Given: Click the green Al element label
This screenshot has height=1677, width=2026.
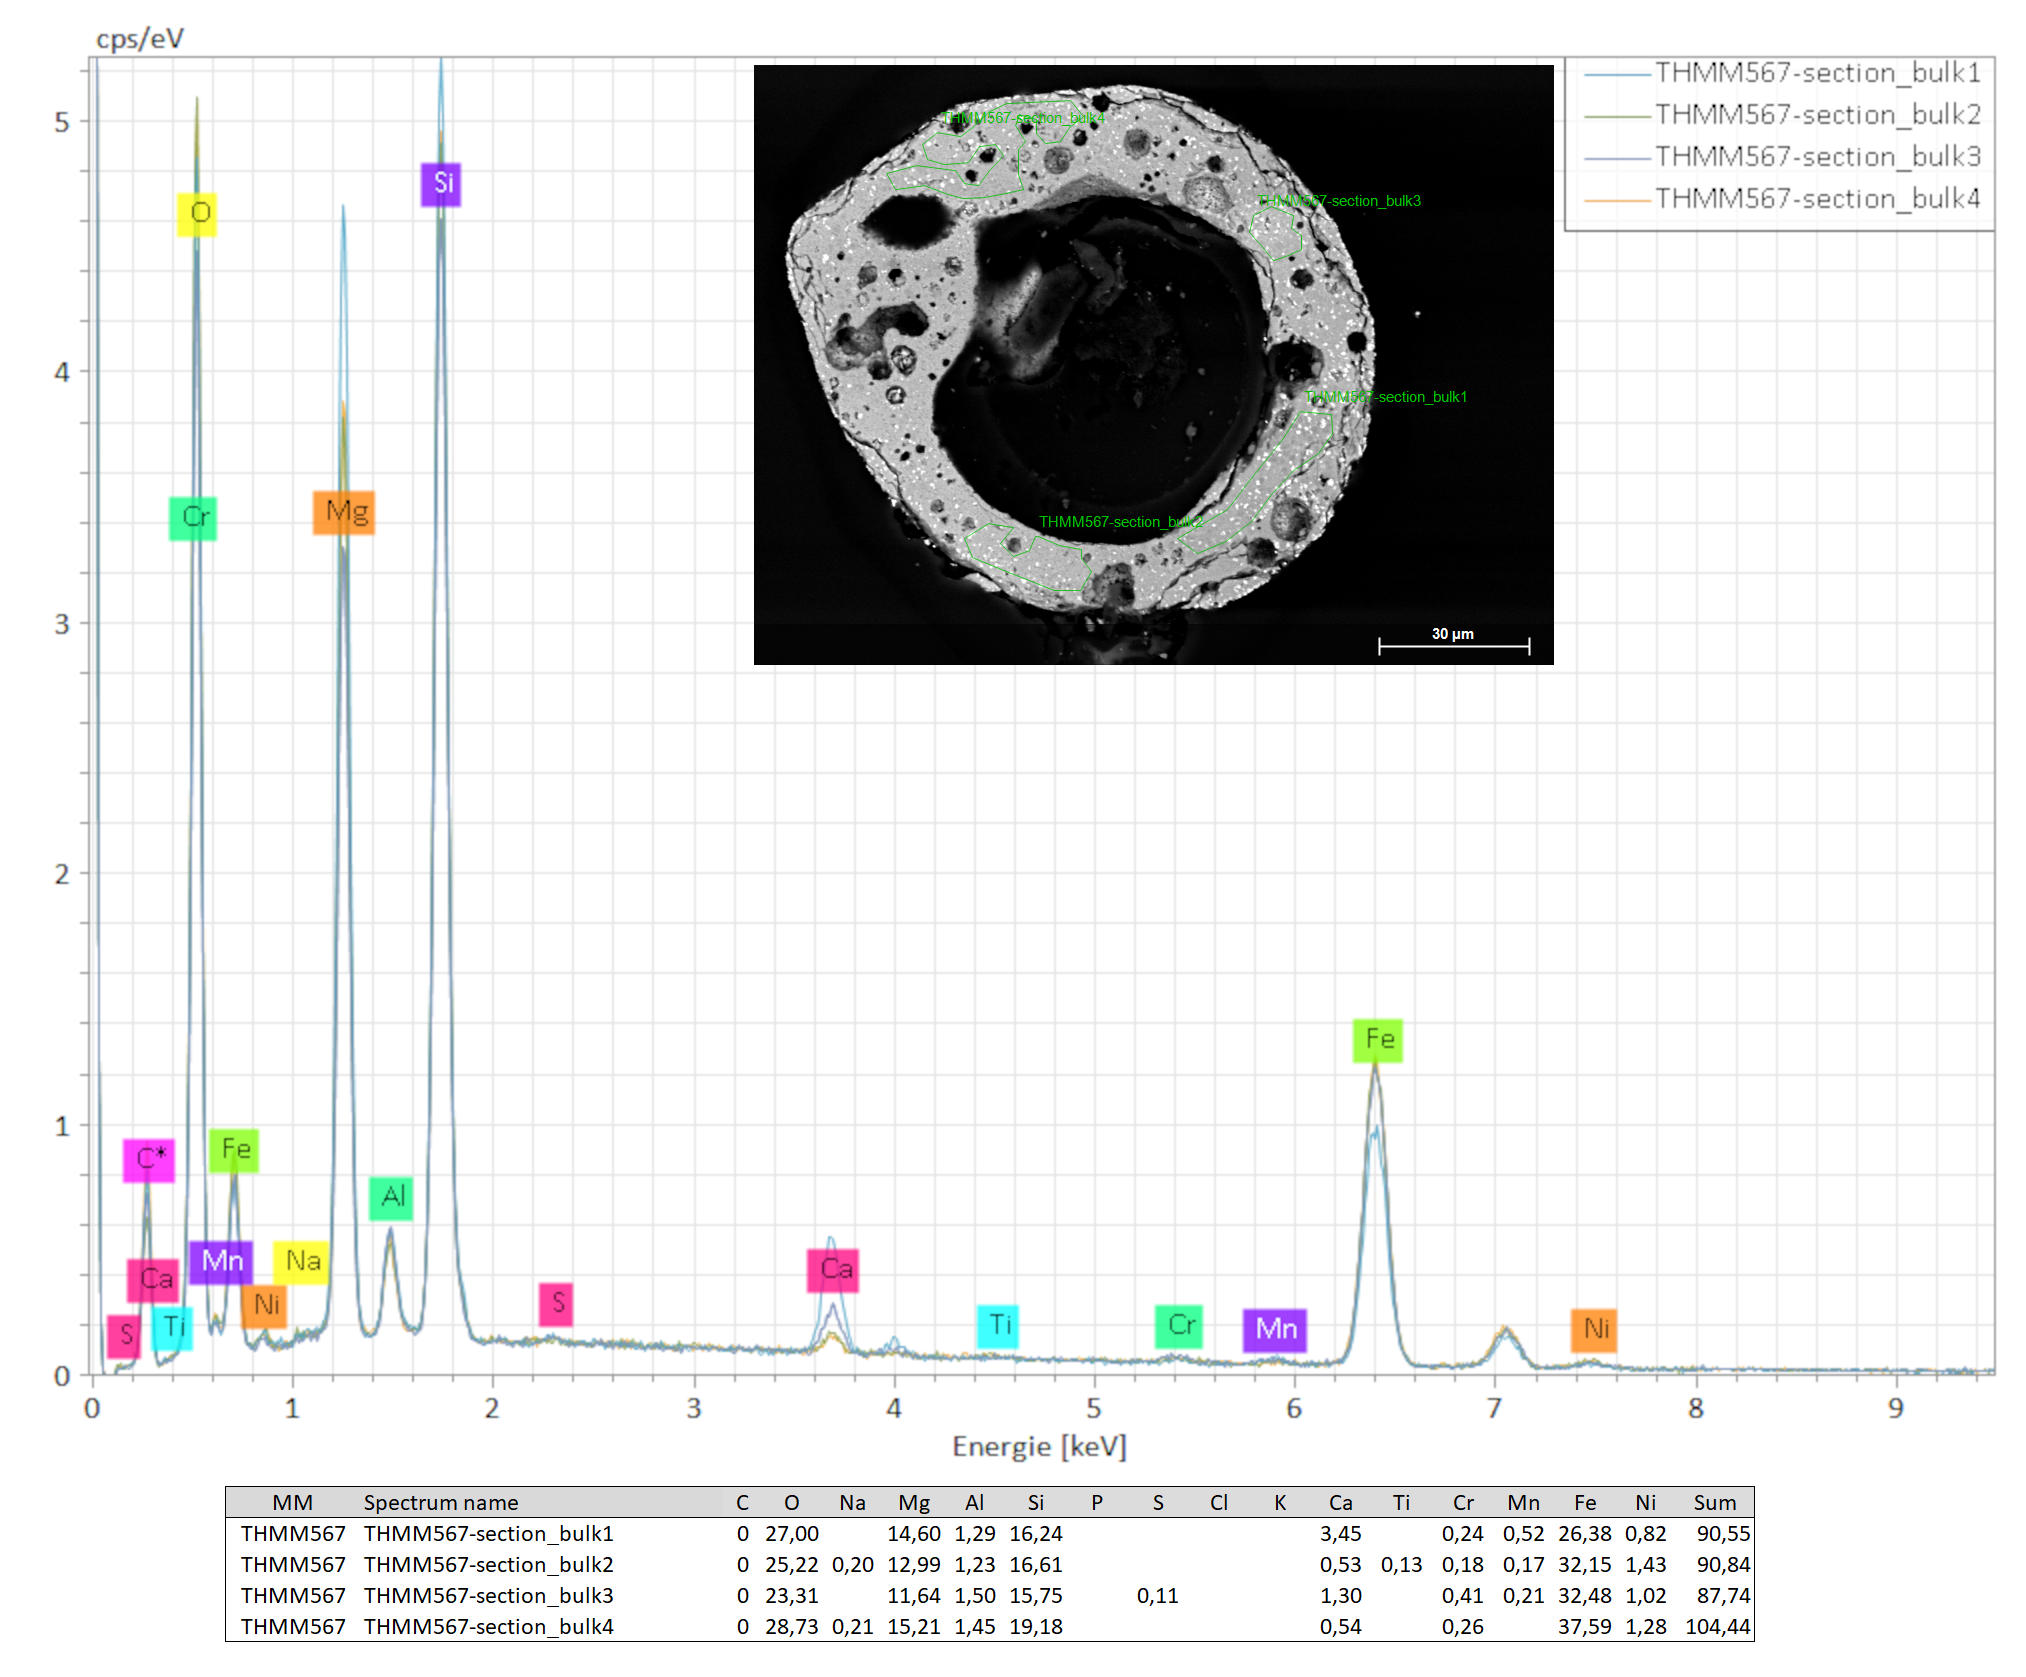Looking at the screenshot, I should pyautogui.click(x=391, y=1197).
